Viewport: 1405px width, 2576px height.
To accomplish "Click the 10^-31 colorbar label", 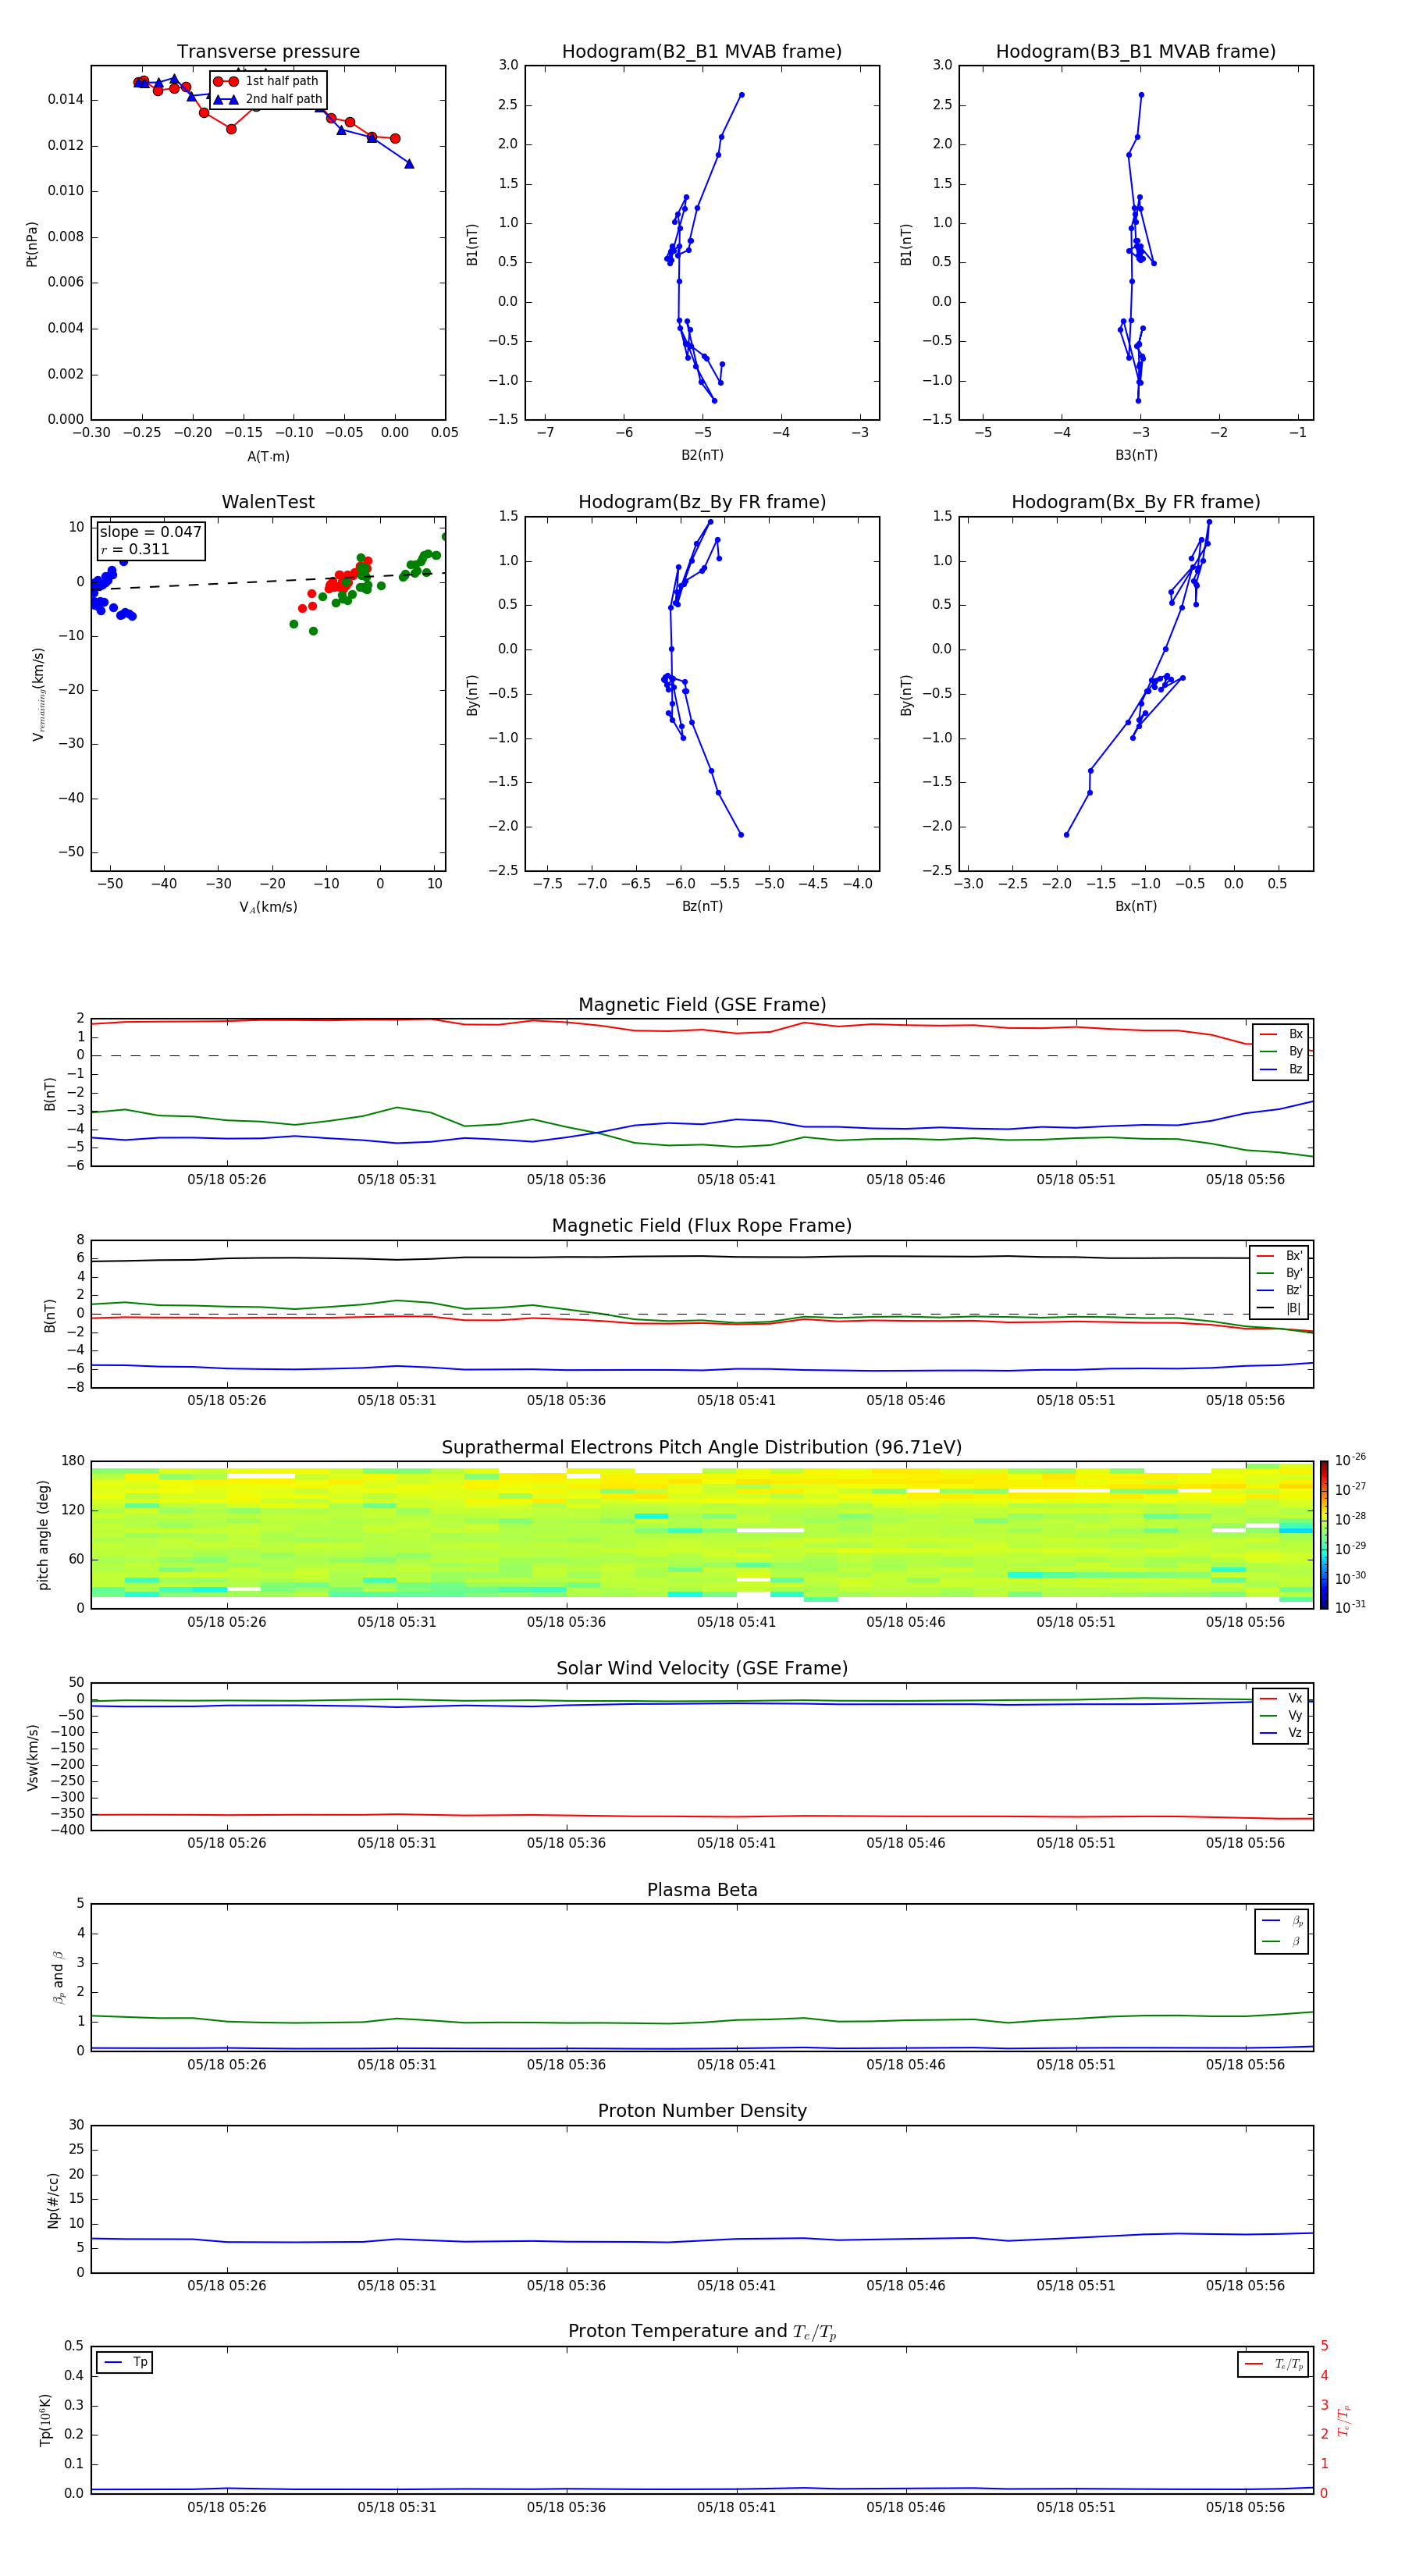I will [x=1350, y=1607].
